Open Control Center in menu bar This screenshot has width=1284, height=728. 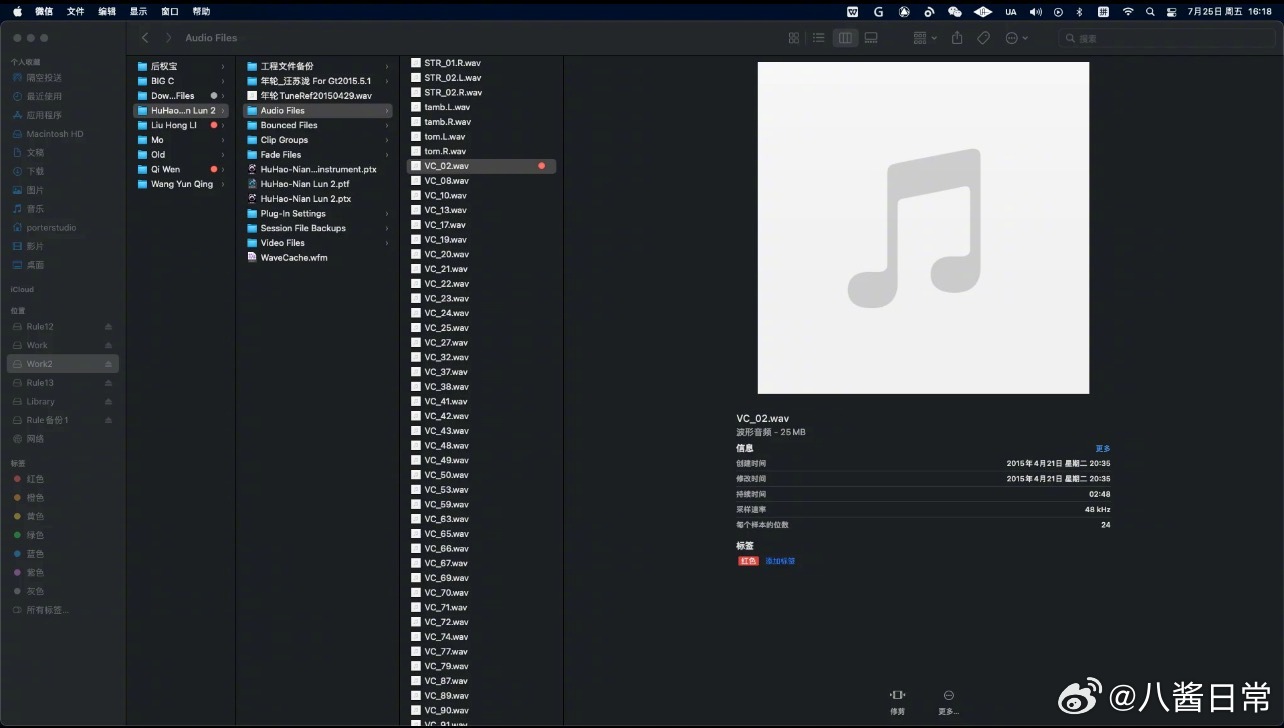1171,11
